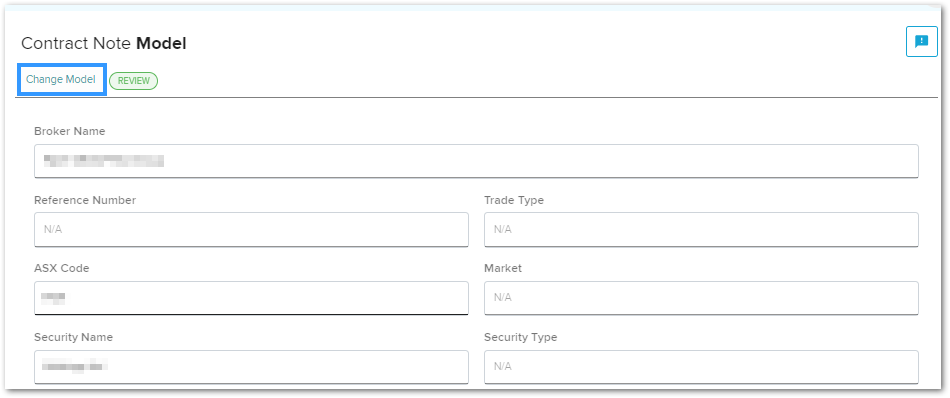Select the Trade Type label text

(x=514, y=200)
